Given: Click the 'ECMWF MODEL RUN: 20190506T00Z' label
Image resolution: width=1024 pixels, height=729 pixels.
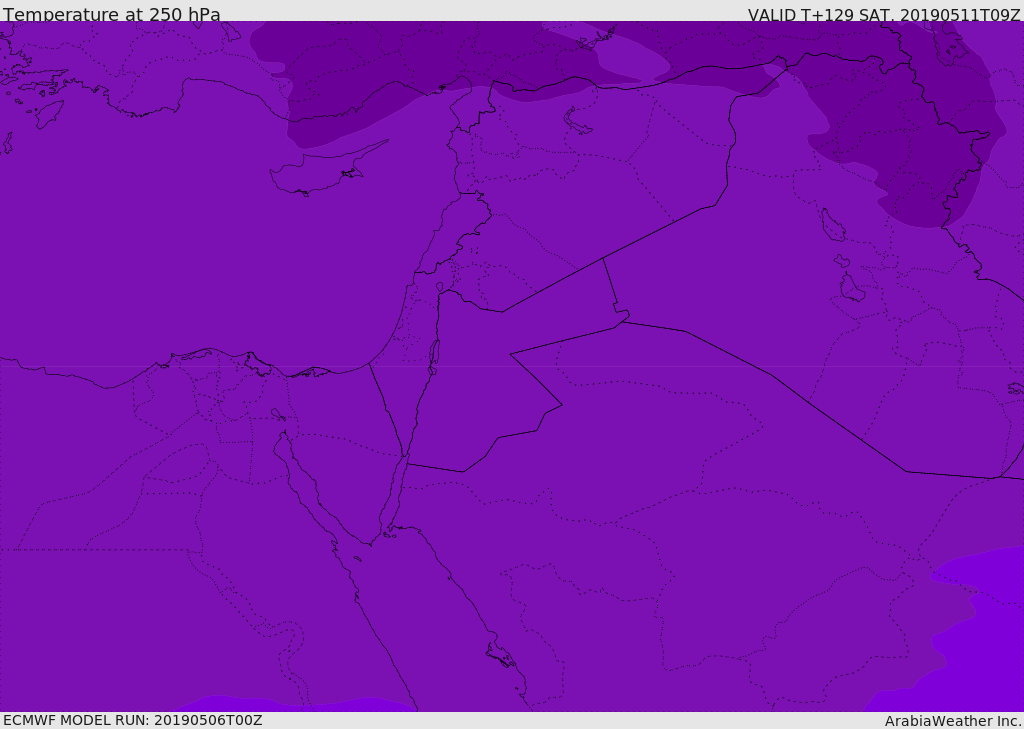Looking at the screenshot, I should tap(133, 720).
